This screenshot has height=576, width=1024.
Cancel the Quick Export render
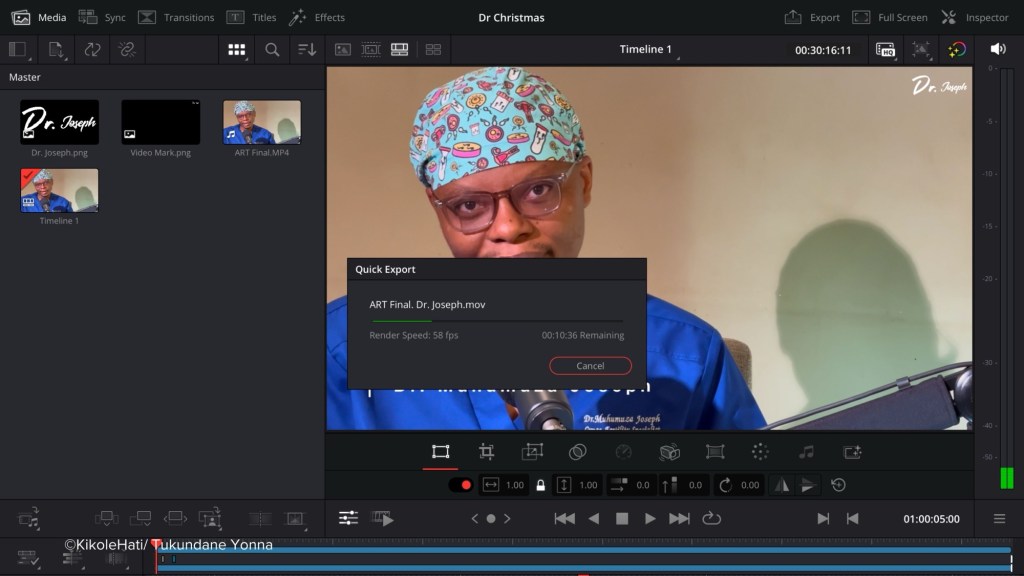590,366
